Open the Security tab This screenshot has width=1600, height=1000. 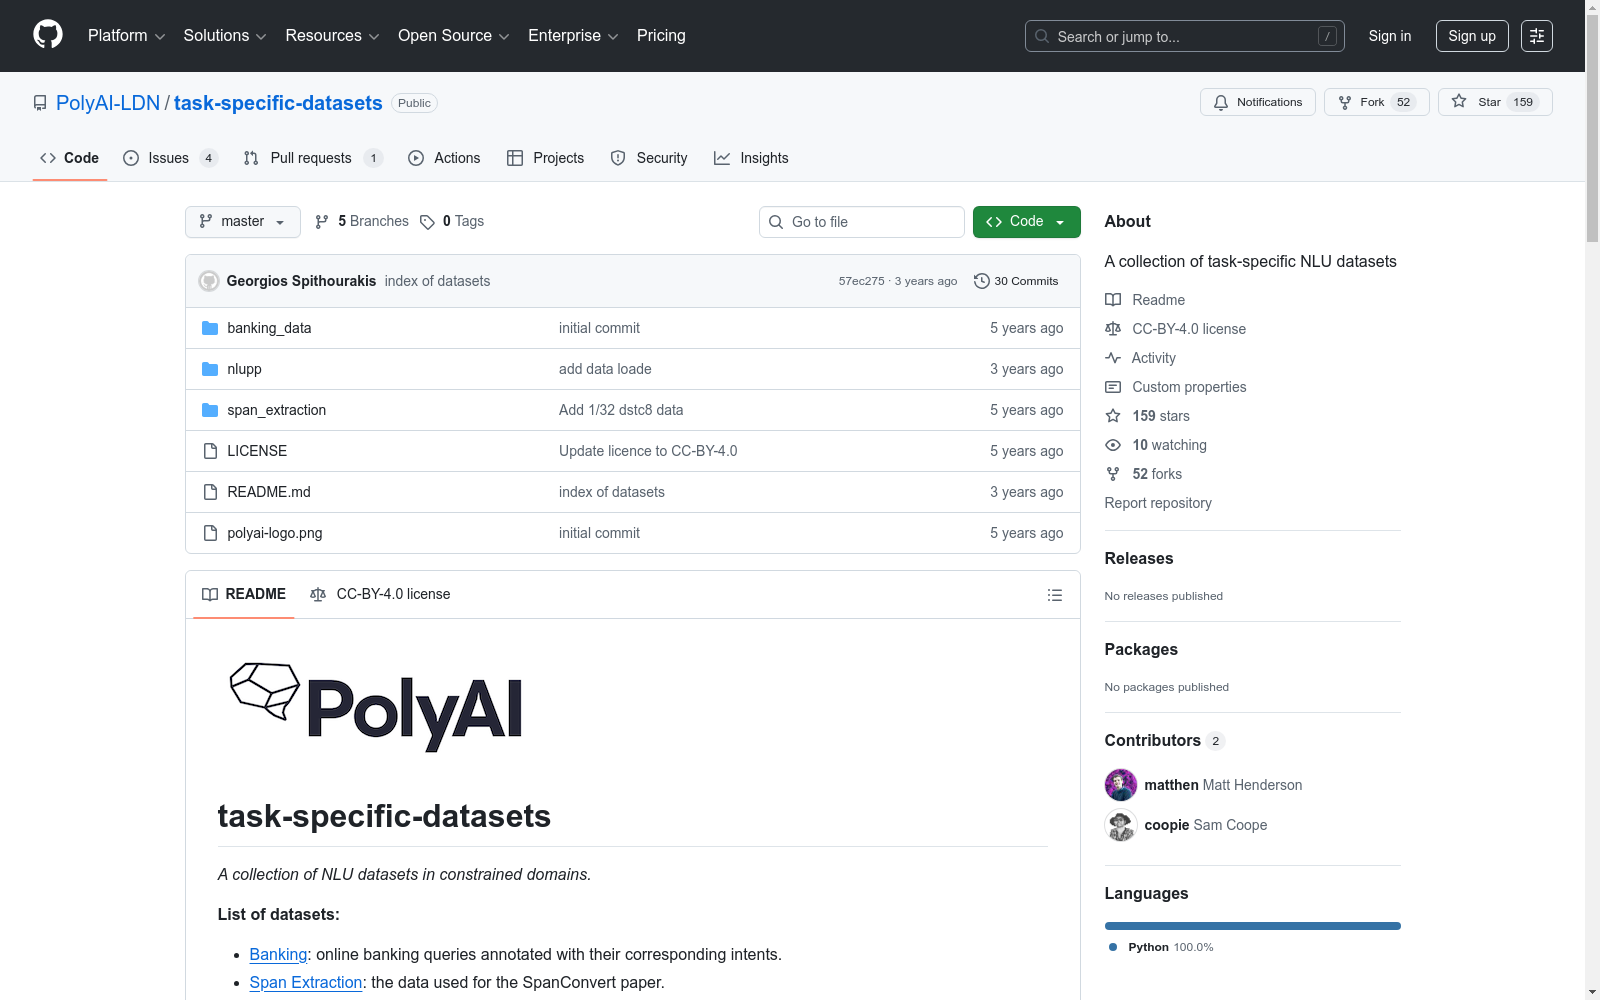click(x=648, y=158)
